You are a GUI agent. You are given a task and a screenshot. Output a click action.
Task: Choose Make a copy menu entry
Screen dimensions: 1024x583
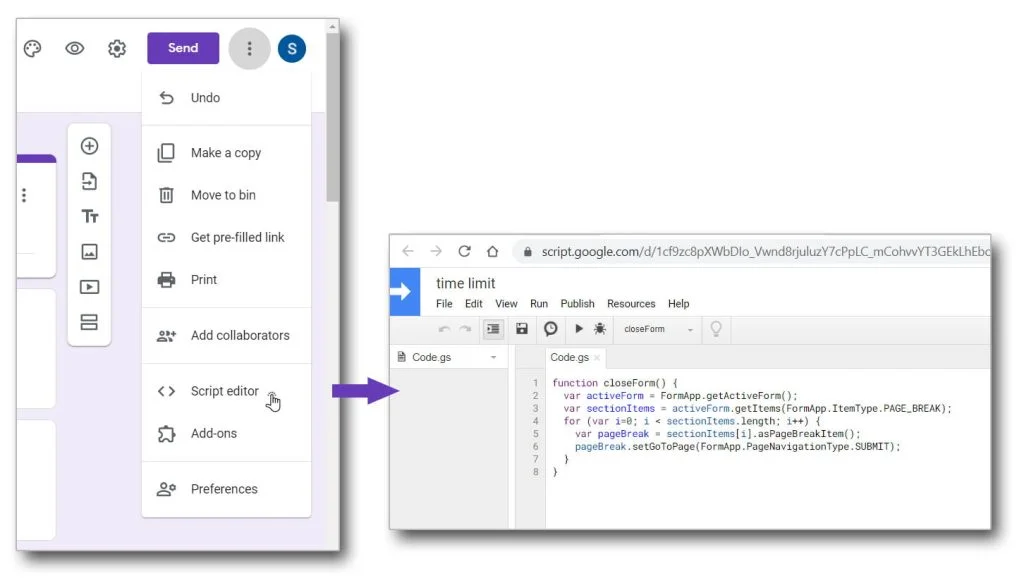pyautogui.click(x=226, y=153)
